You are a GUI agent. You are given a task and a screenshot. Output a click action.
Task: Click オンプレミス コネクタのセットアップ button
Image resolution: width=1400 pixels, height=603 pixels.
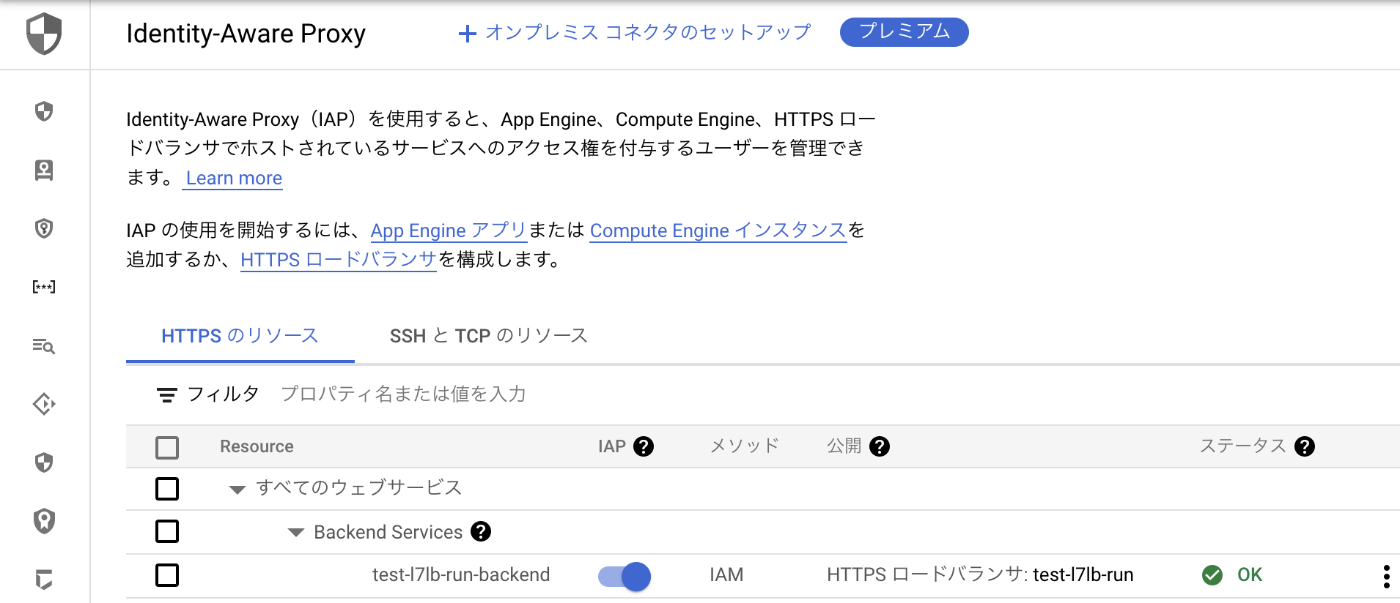pos(634,33)
